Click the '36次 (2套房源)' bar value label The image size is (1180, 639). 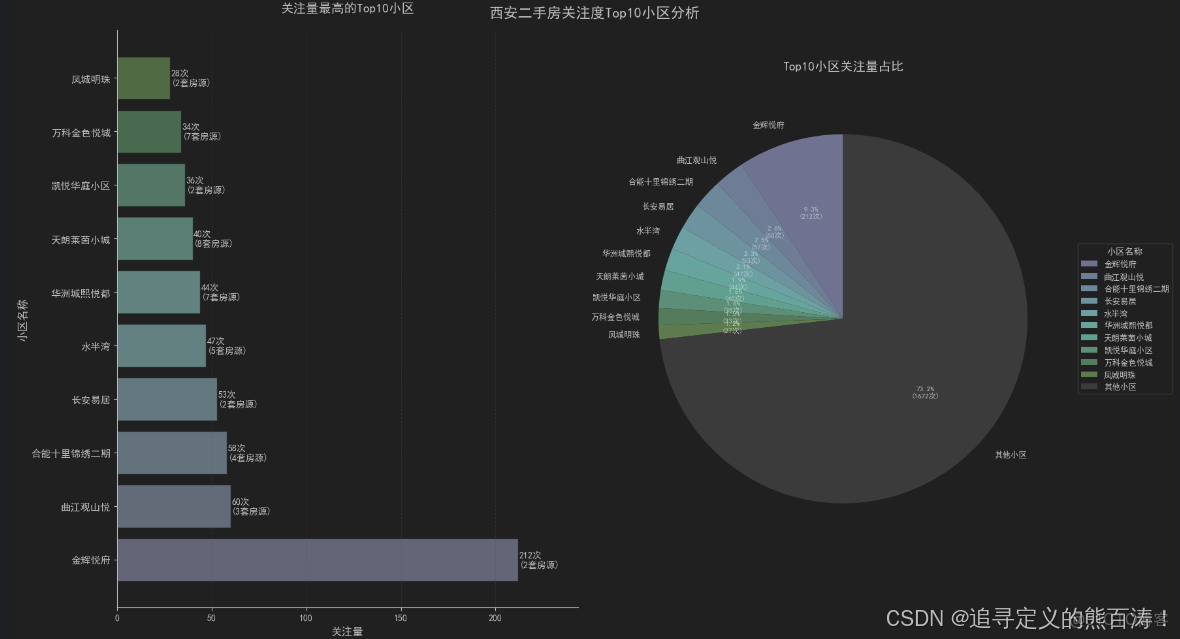pos(205,185)
